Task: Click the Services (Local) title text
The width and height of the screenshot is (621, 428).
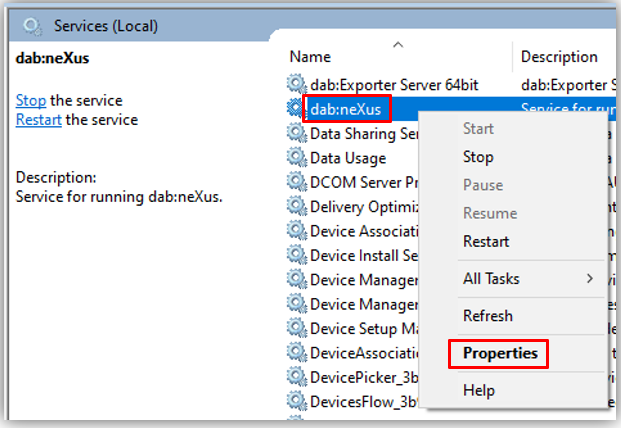Action: pyautogui.click(x=106, y=26)
